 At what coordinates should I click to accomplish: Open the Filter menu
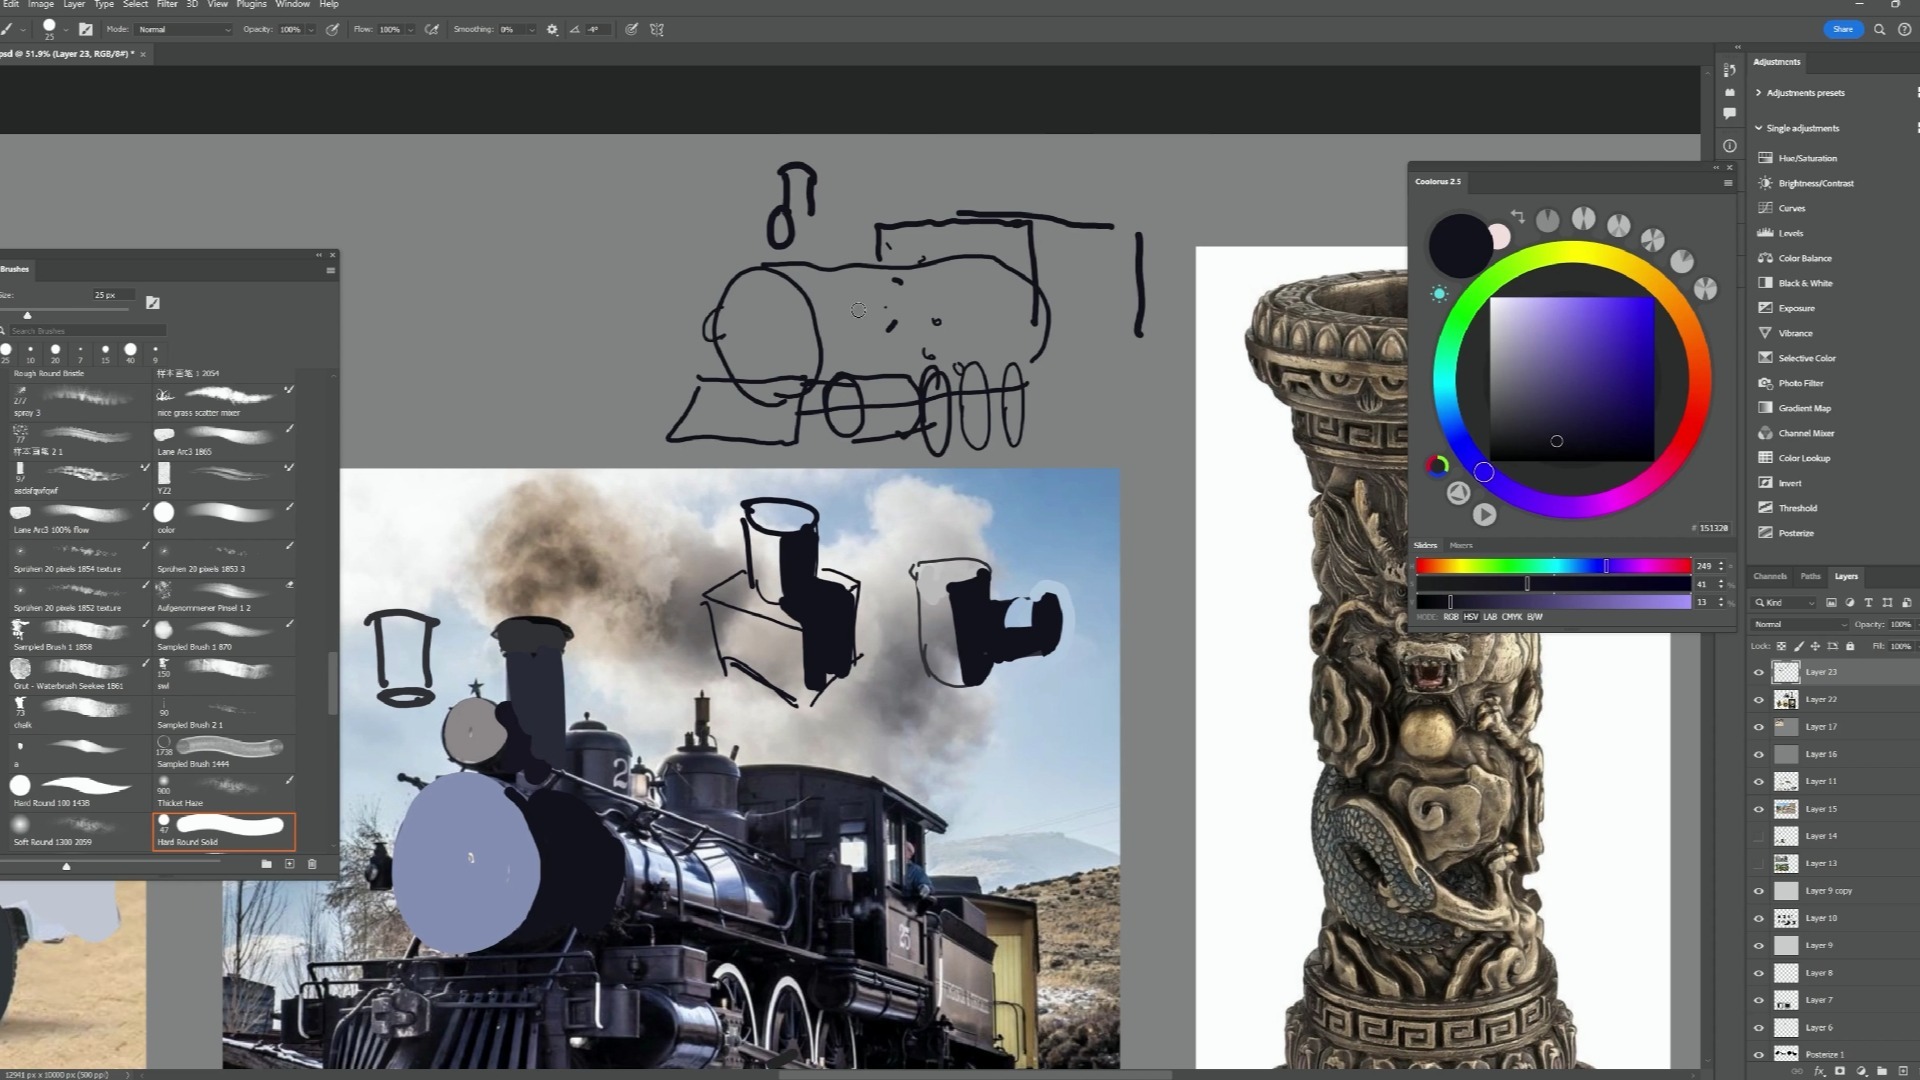click(x=167, y=5)
